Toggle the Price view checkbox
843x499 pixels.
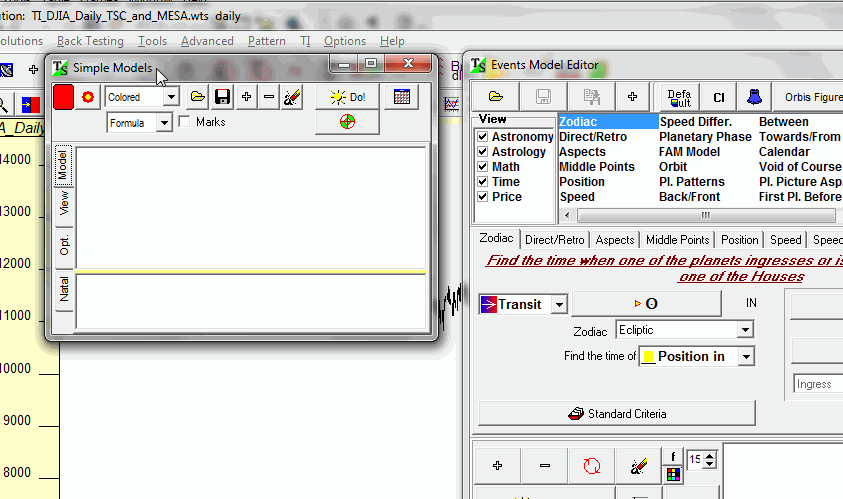click(x=483, y=197)
